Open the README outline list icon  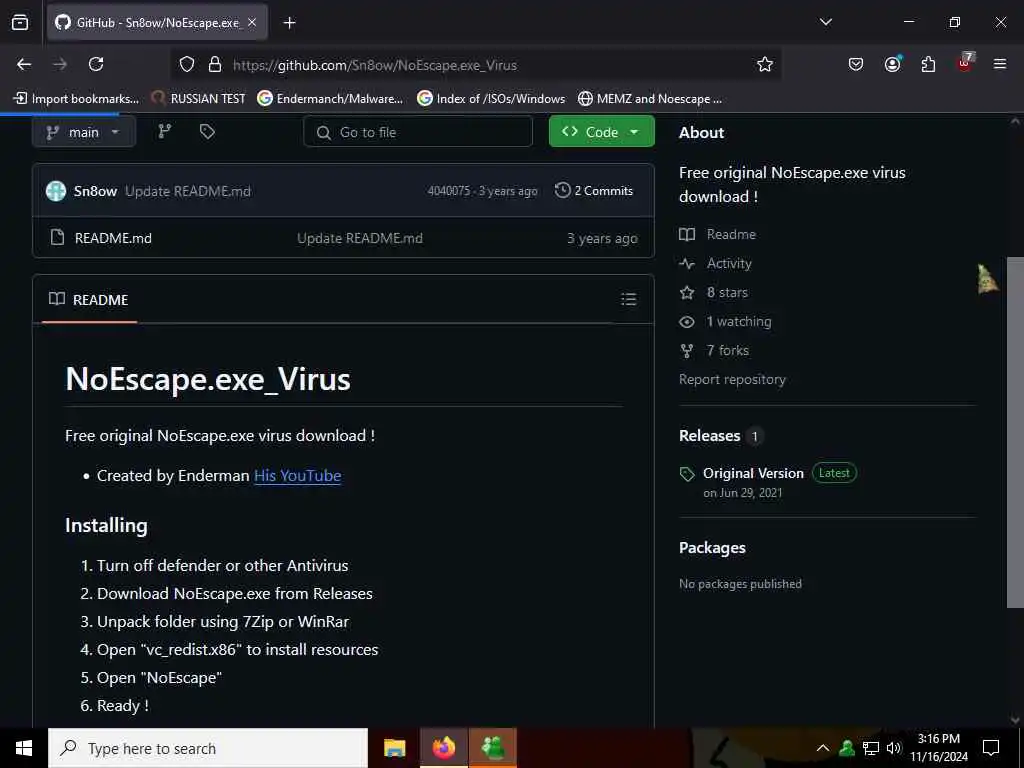coord(628,299)
